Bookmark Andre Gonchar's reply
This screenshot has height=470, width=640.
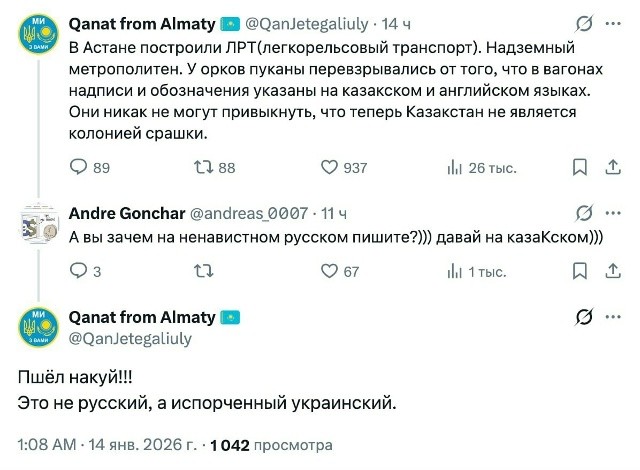(579, 271)
